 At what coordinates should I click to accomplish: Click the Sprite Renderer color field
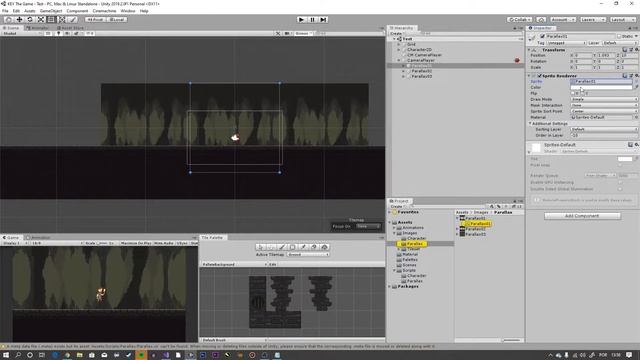click(601, 87)
